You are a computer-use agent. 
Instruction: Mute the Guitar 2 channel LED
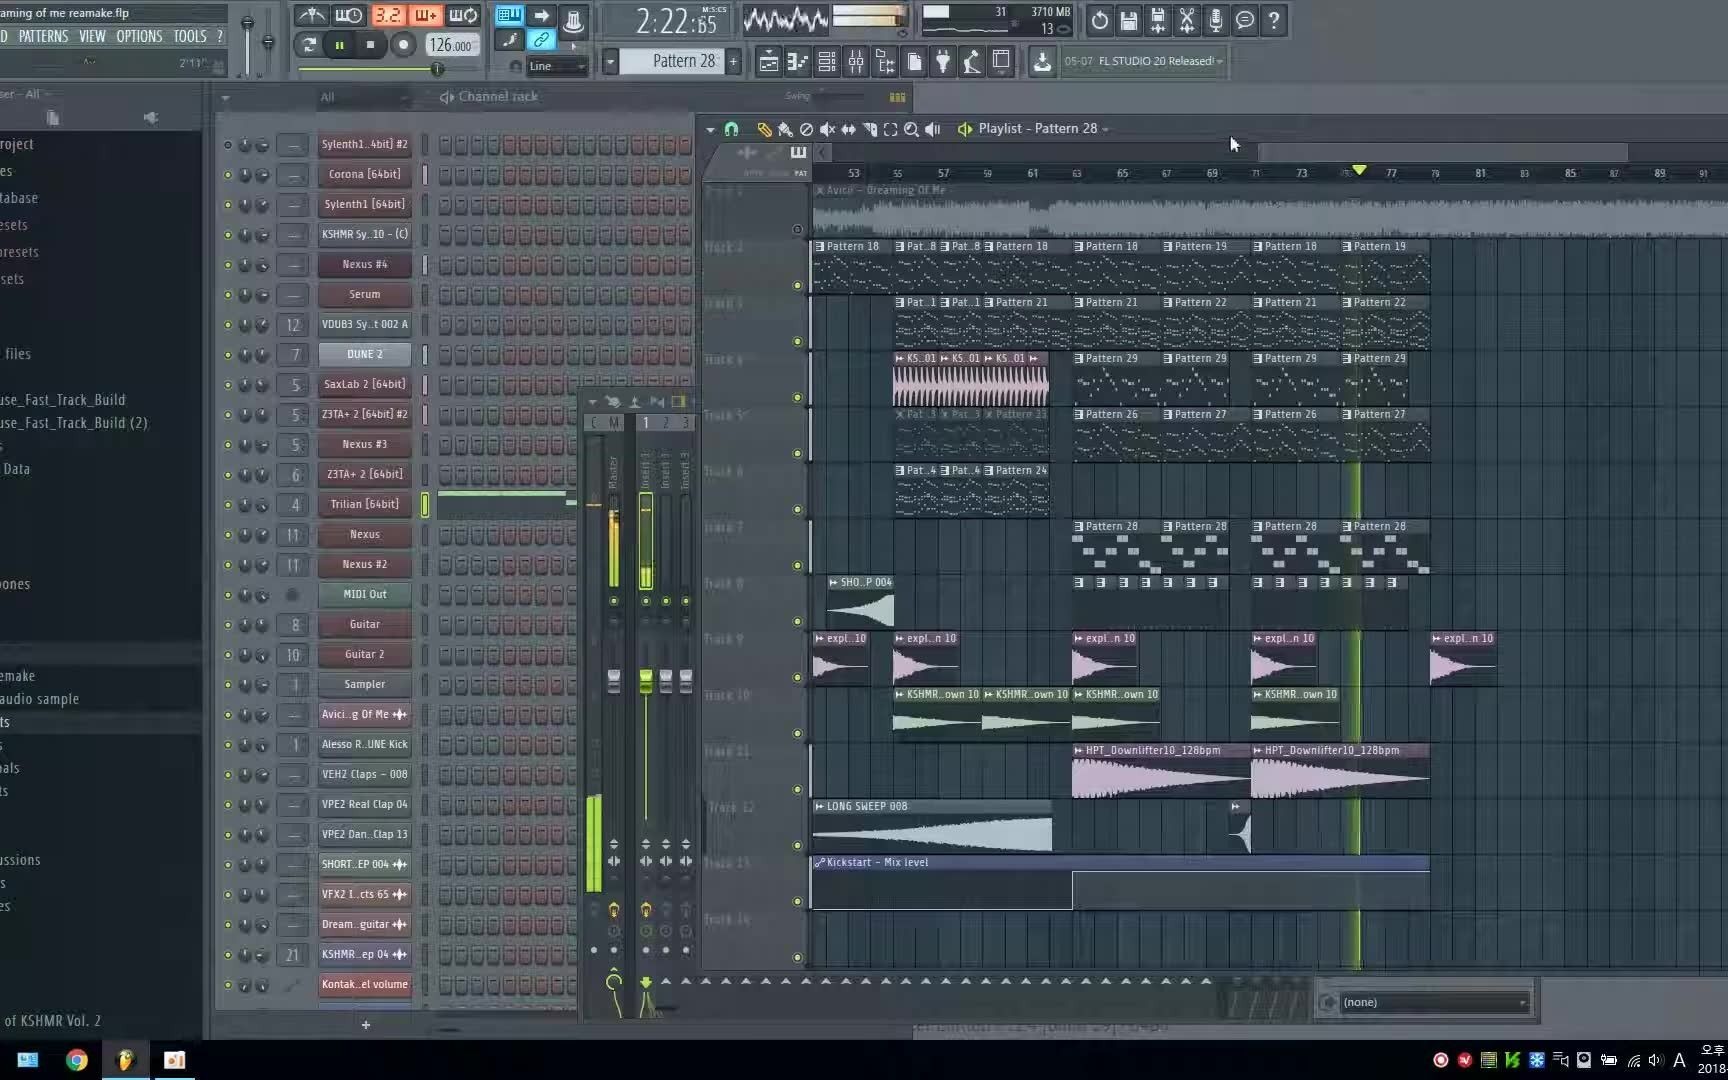[228, 655]
